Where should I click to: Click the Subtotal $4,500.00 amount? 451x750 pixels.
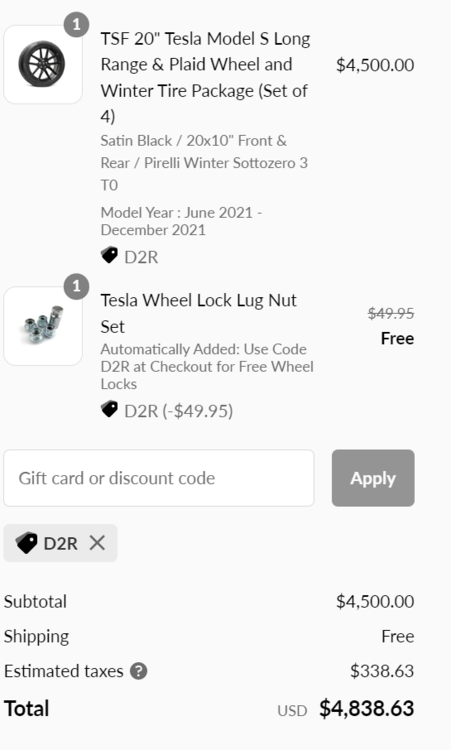click(375, 601)
